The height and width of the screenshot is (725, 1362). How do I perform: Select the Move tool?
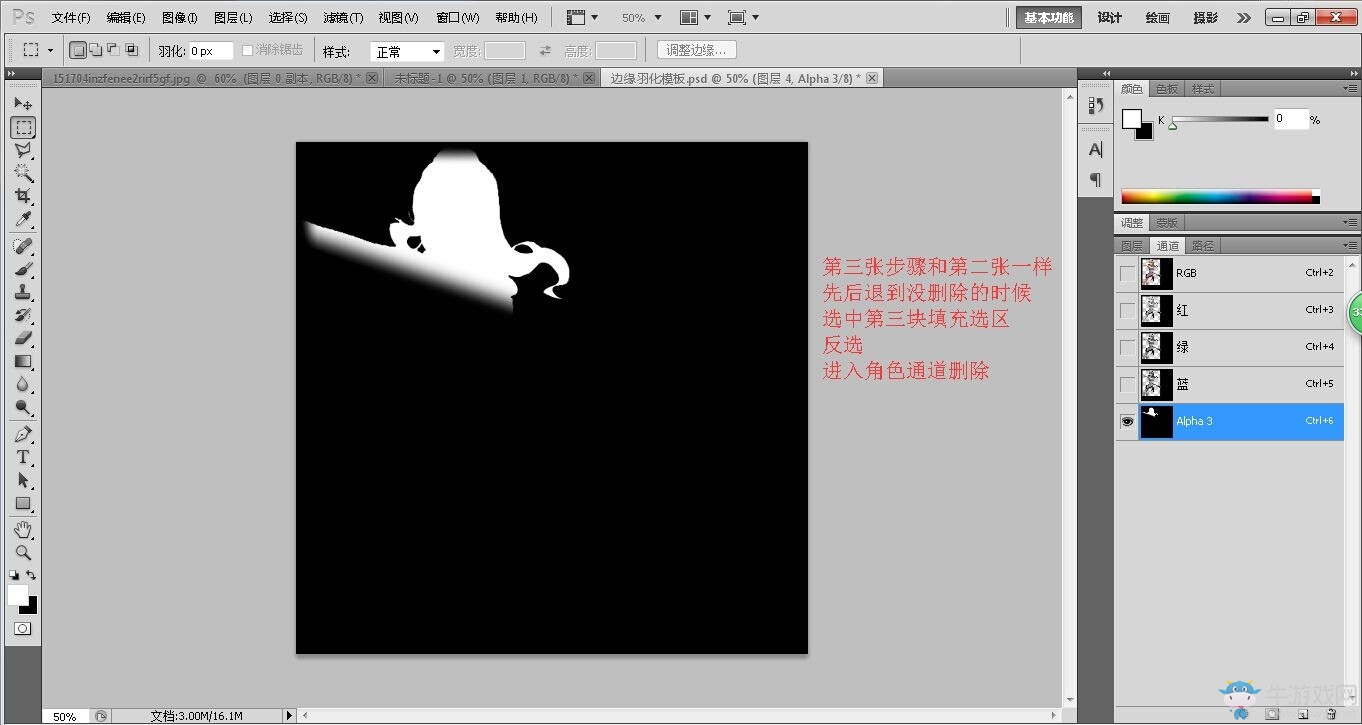pos(23,104)
